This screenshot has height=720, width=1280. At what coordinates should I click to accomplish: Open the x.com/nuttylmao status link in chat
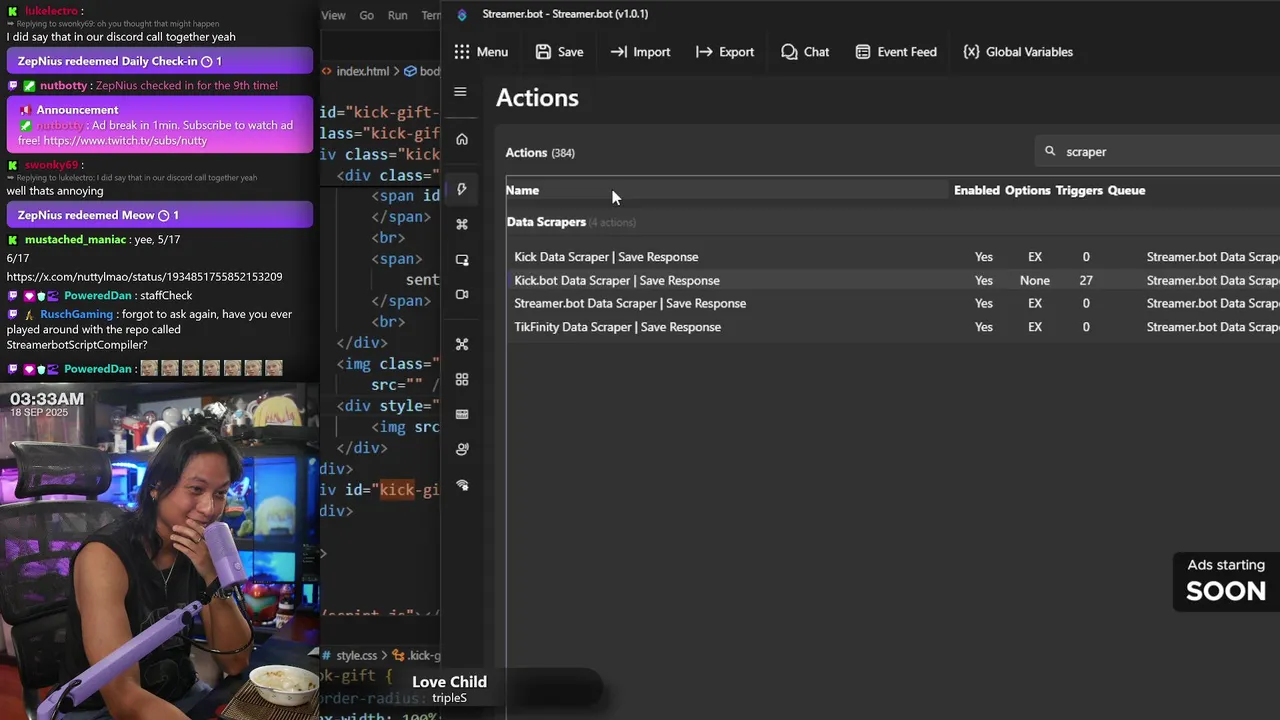tap(144, 277)
